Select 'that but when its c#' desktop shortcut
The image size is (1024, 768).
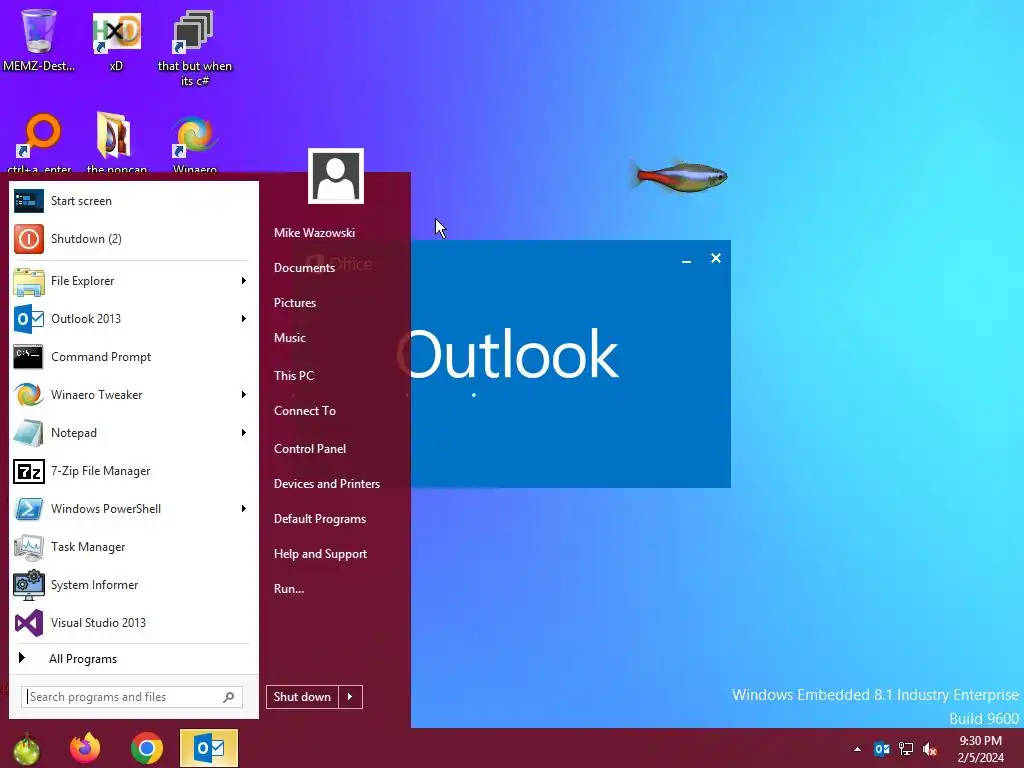(194, 49)
